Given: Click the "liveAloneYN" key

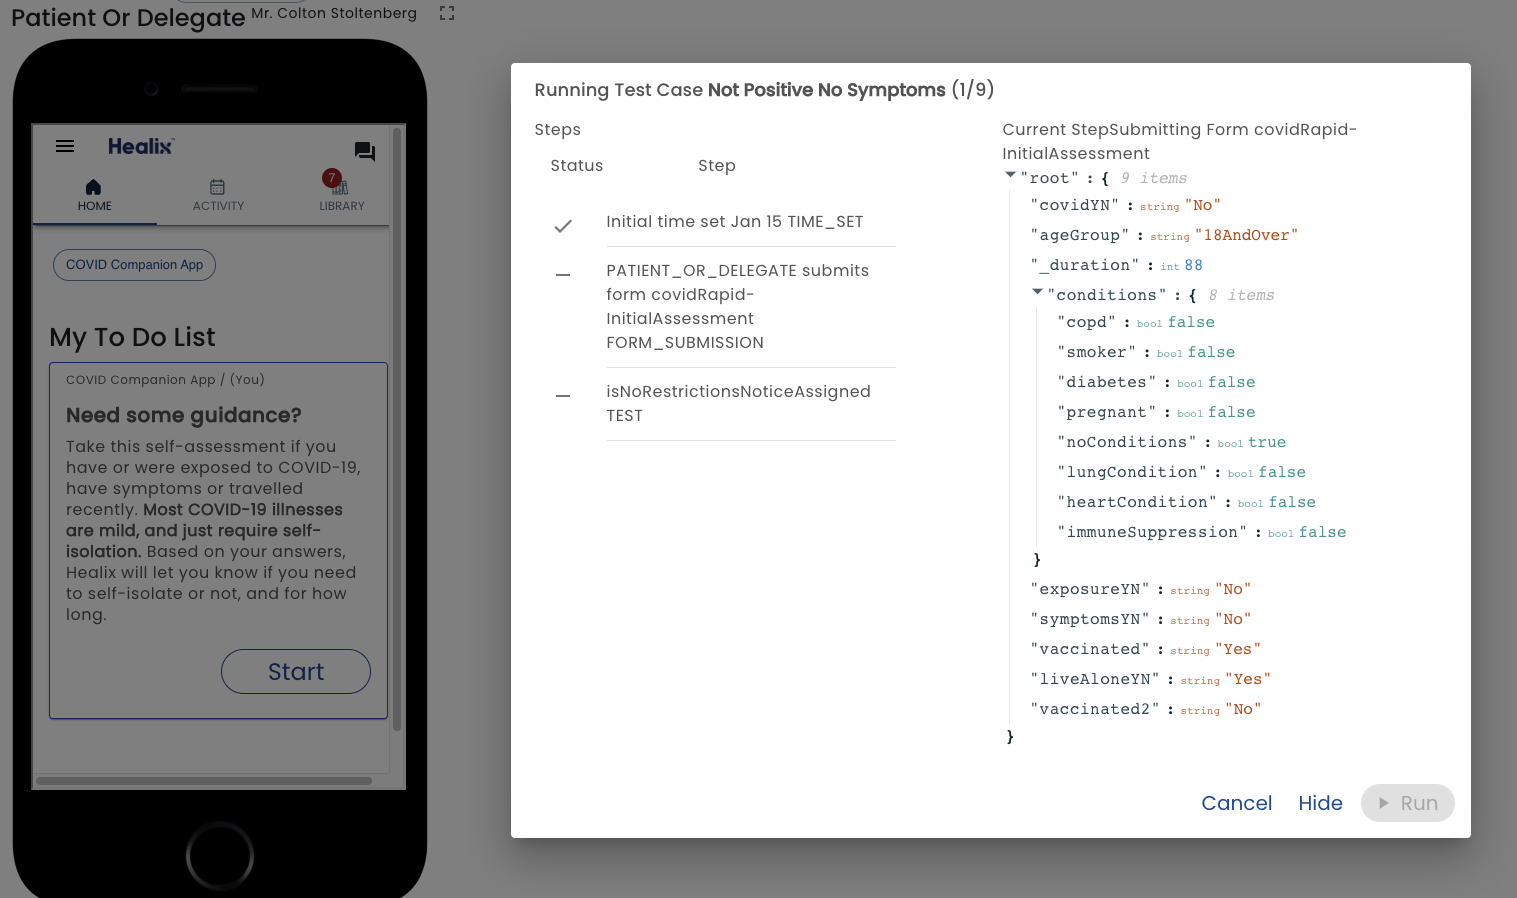Looking at the screenshot, I should point(1095,679).
